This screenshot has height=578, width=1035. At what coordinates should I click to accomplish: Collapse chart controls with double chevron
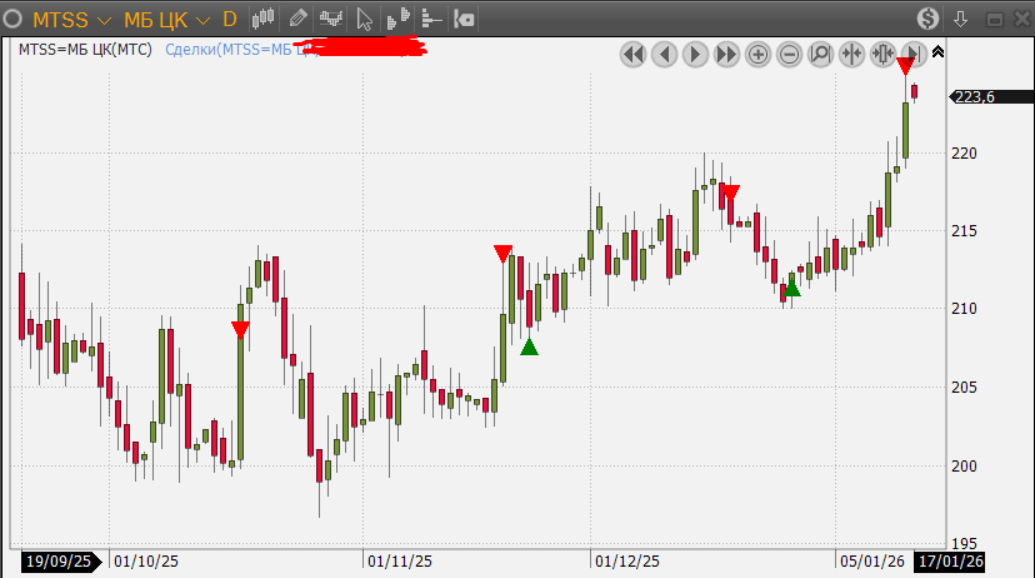(937, 52)
